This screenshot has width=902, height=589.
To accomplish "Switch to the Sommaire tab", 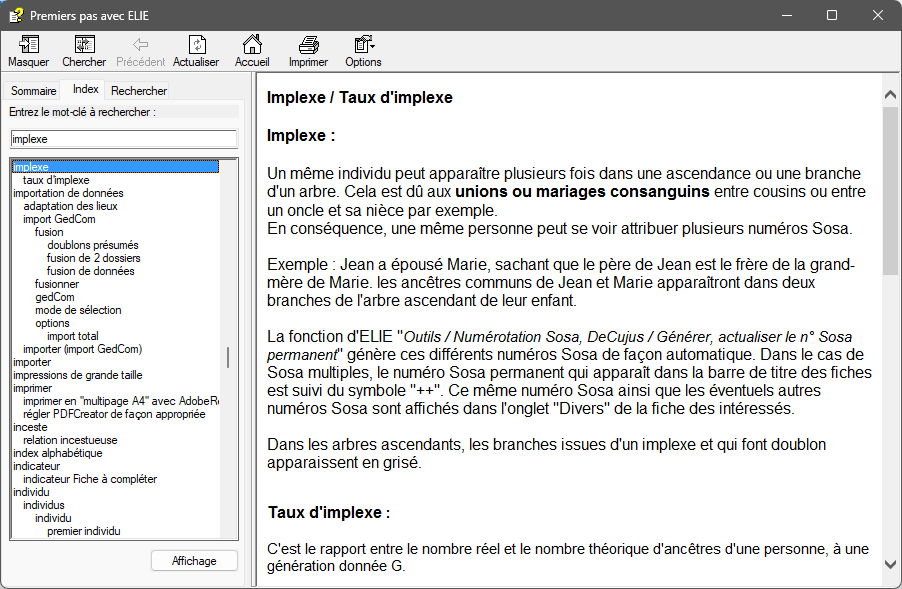I will (x=33, y=91).
